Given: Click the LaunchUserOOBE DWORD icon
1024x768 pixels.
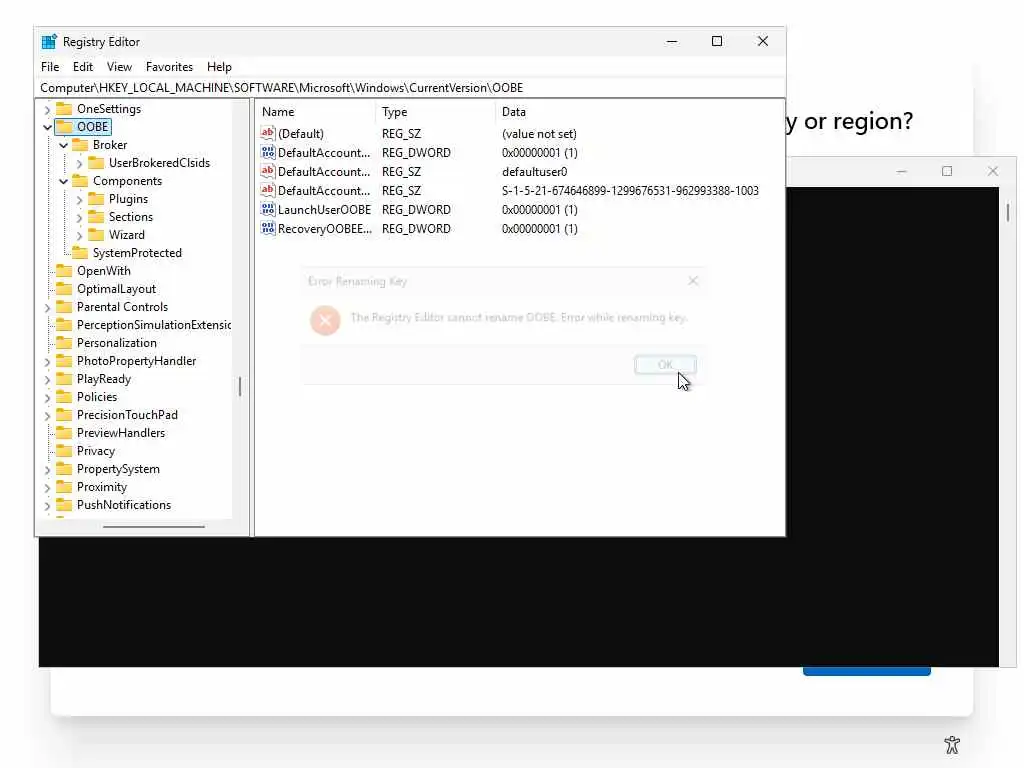Looking at the screenshot, I should click(x=268, y=210).
